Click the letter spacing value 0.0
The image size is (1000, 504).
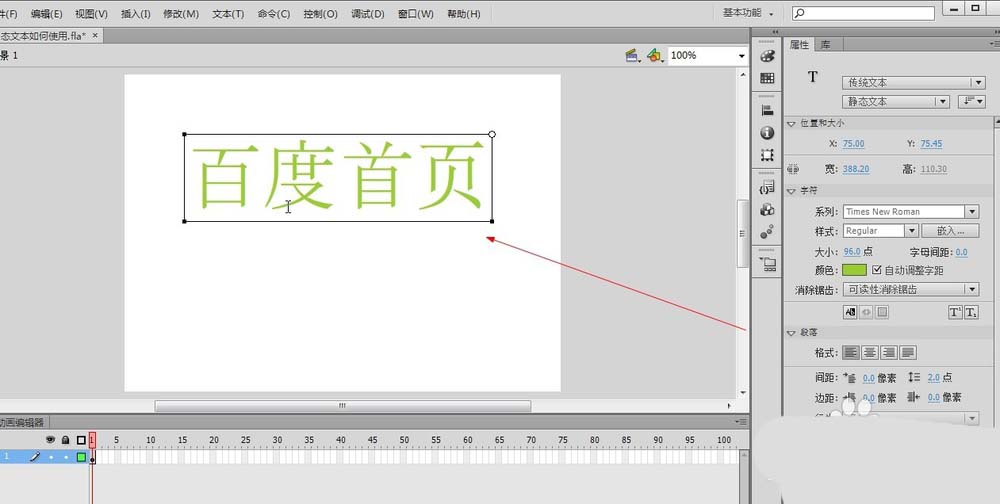click(x=961, y=252)
